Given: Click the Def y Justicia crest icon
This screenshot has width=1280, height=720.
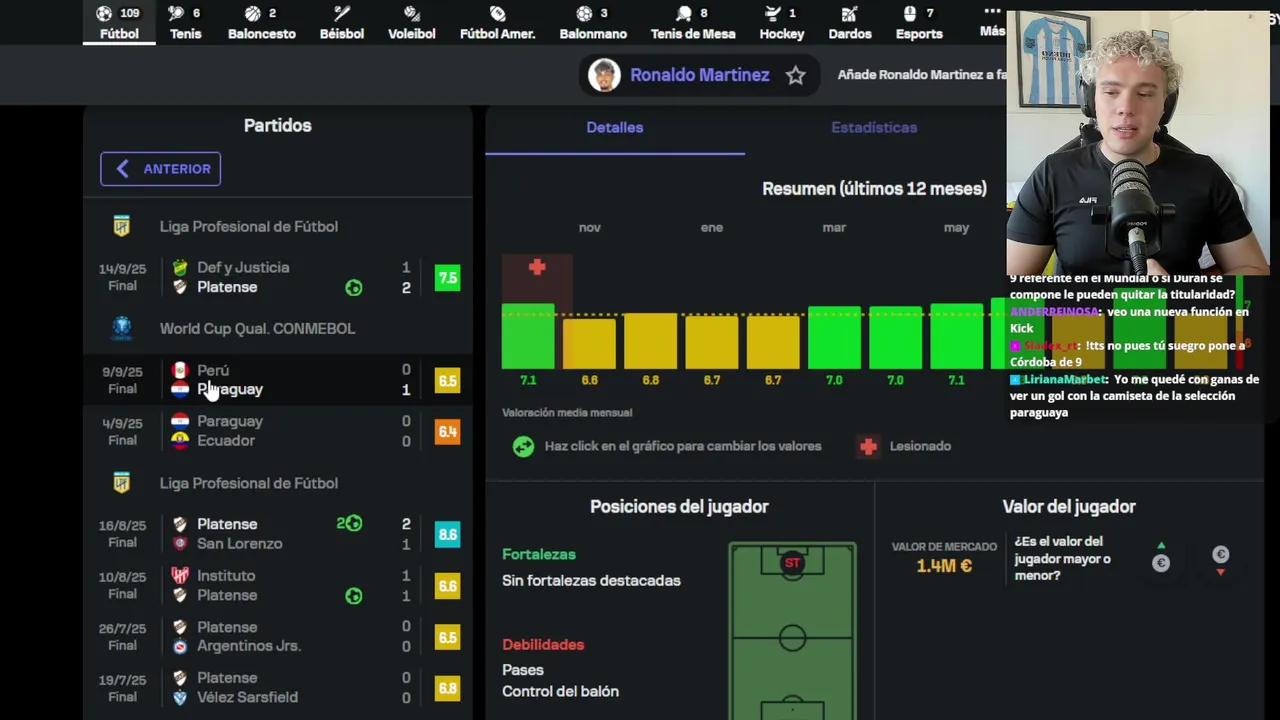Looking at the screenshot, I should [x=180, y=267].
